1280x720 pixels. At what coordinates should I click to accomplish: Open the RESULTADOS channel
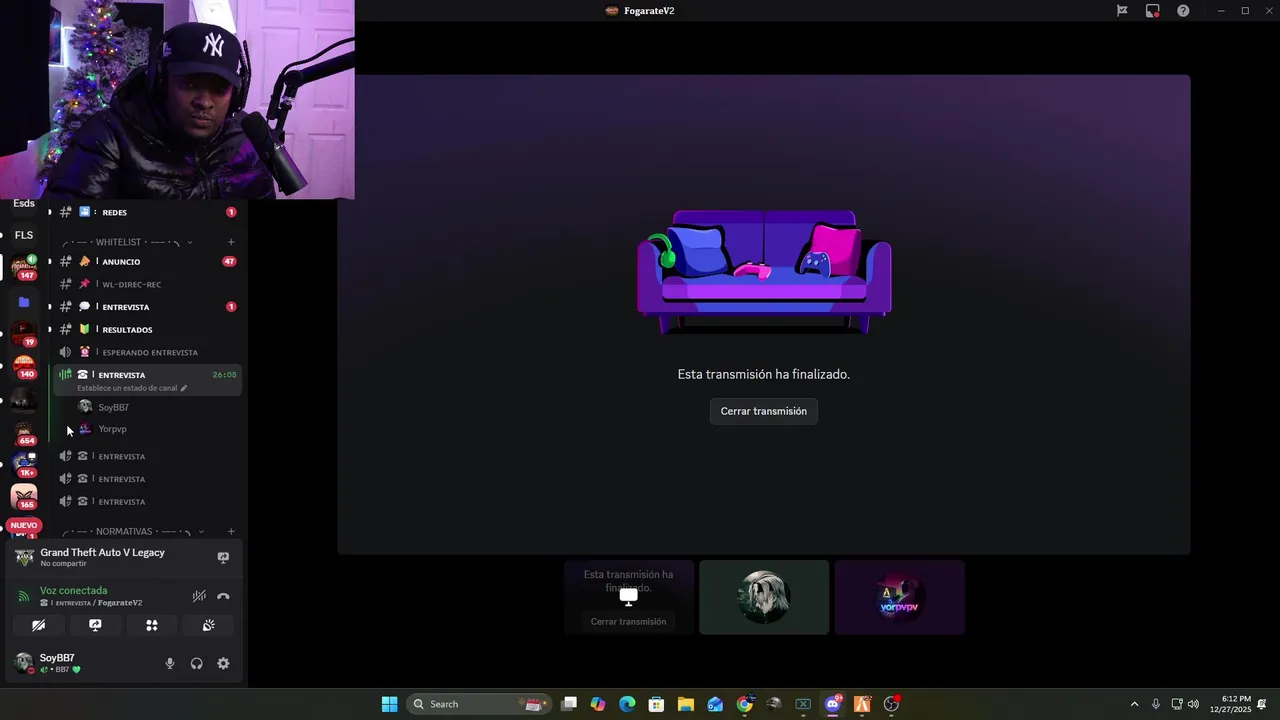(148, 330)
